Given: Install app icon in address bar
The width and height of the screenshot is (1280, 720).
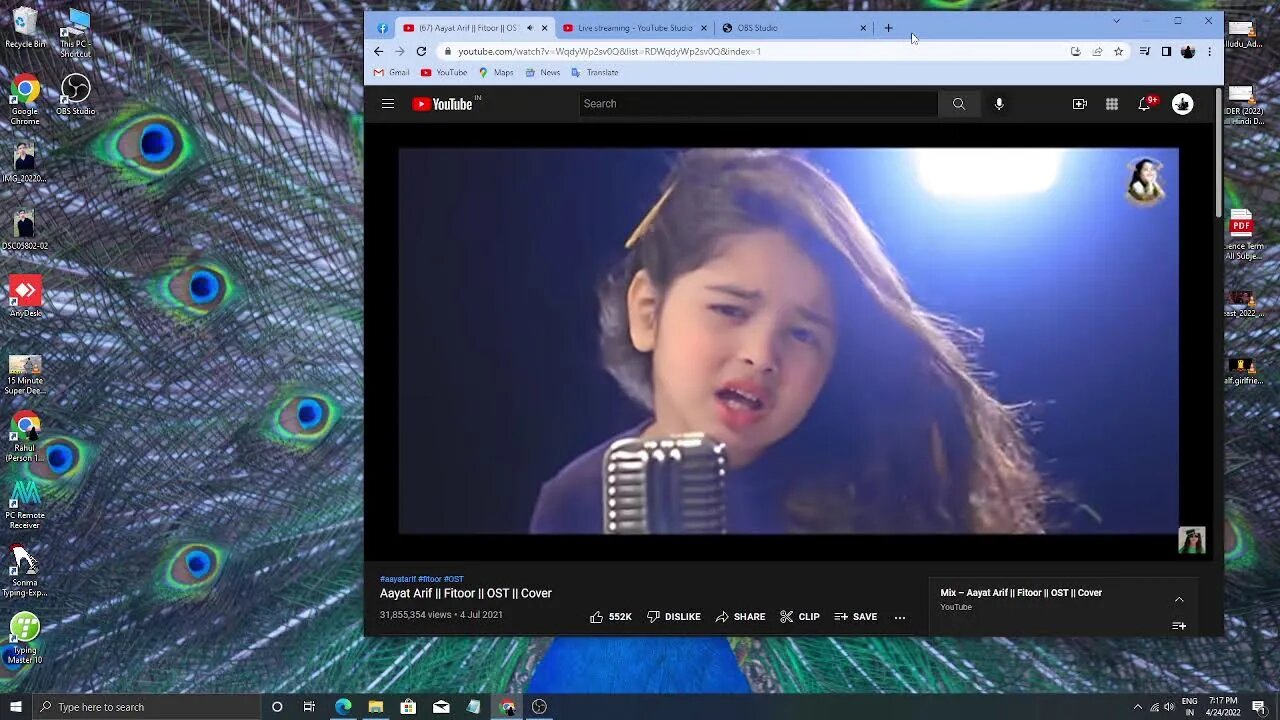Looking at the screenshot, I should [x=1075, y=51].
